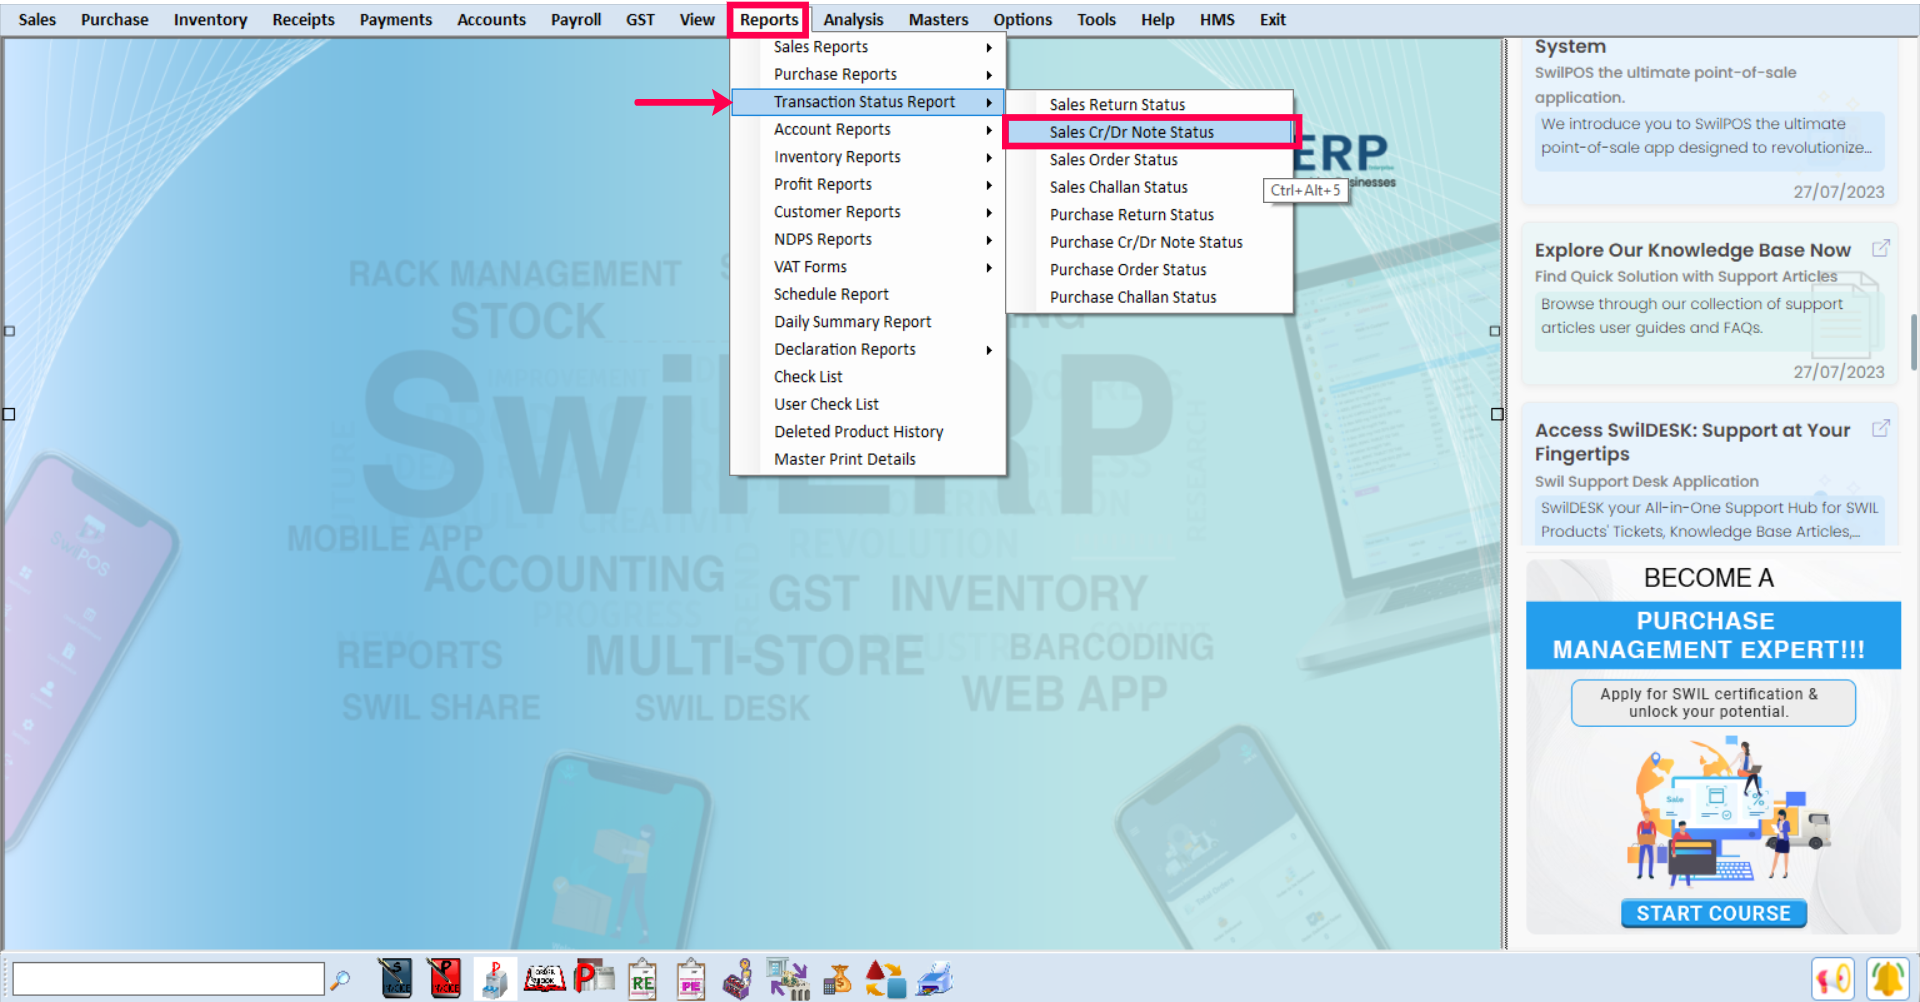Click the START COURSE button
1920x1002 pixels.
[1713, 913]
